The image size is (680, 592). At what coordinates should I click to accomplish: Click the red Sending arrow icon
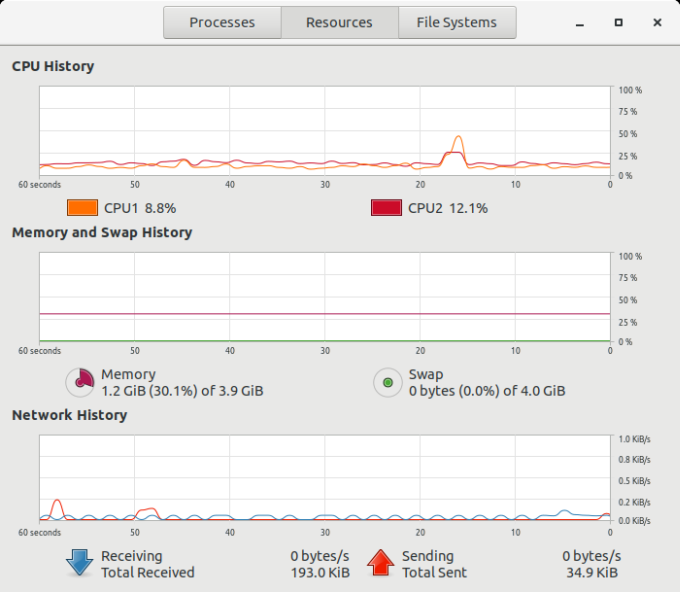[380, 563]
